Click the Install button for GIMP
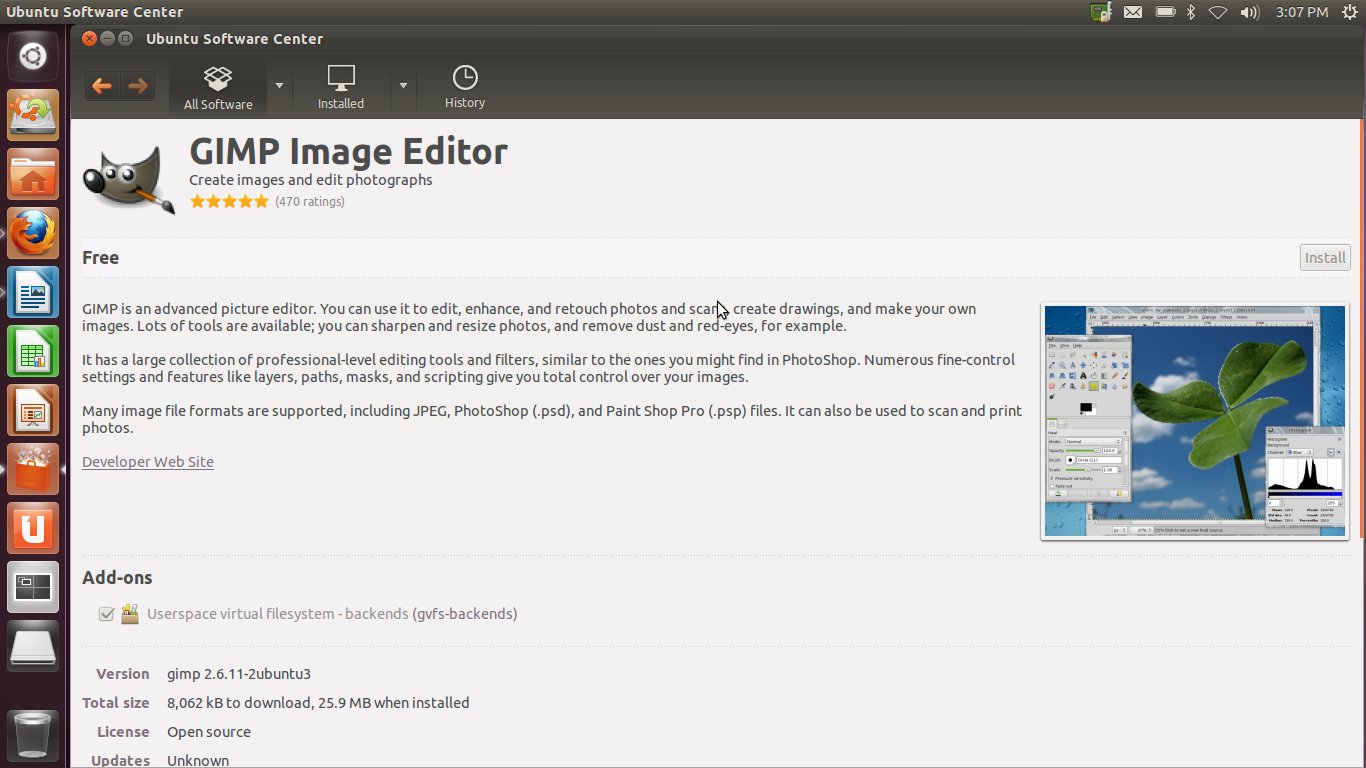1366x768 pixels. point(1325,257)
